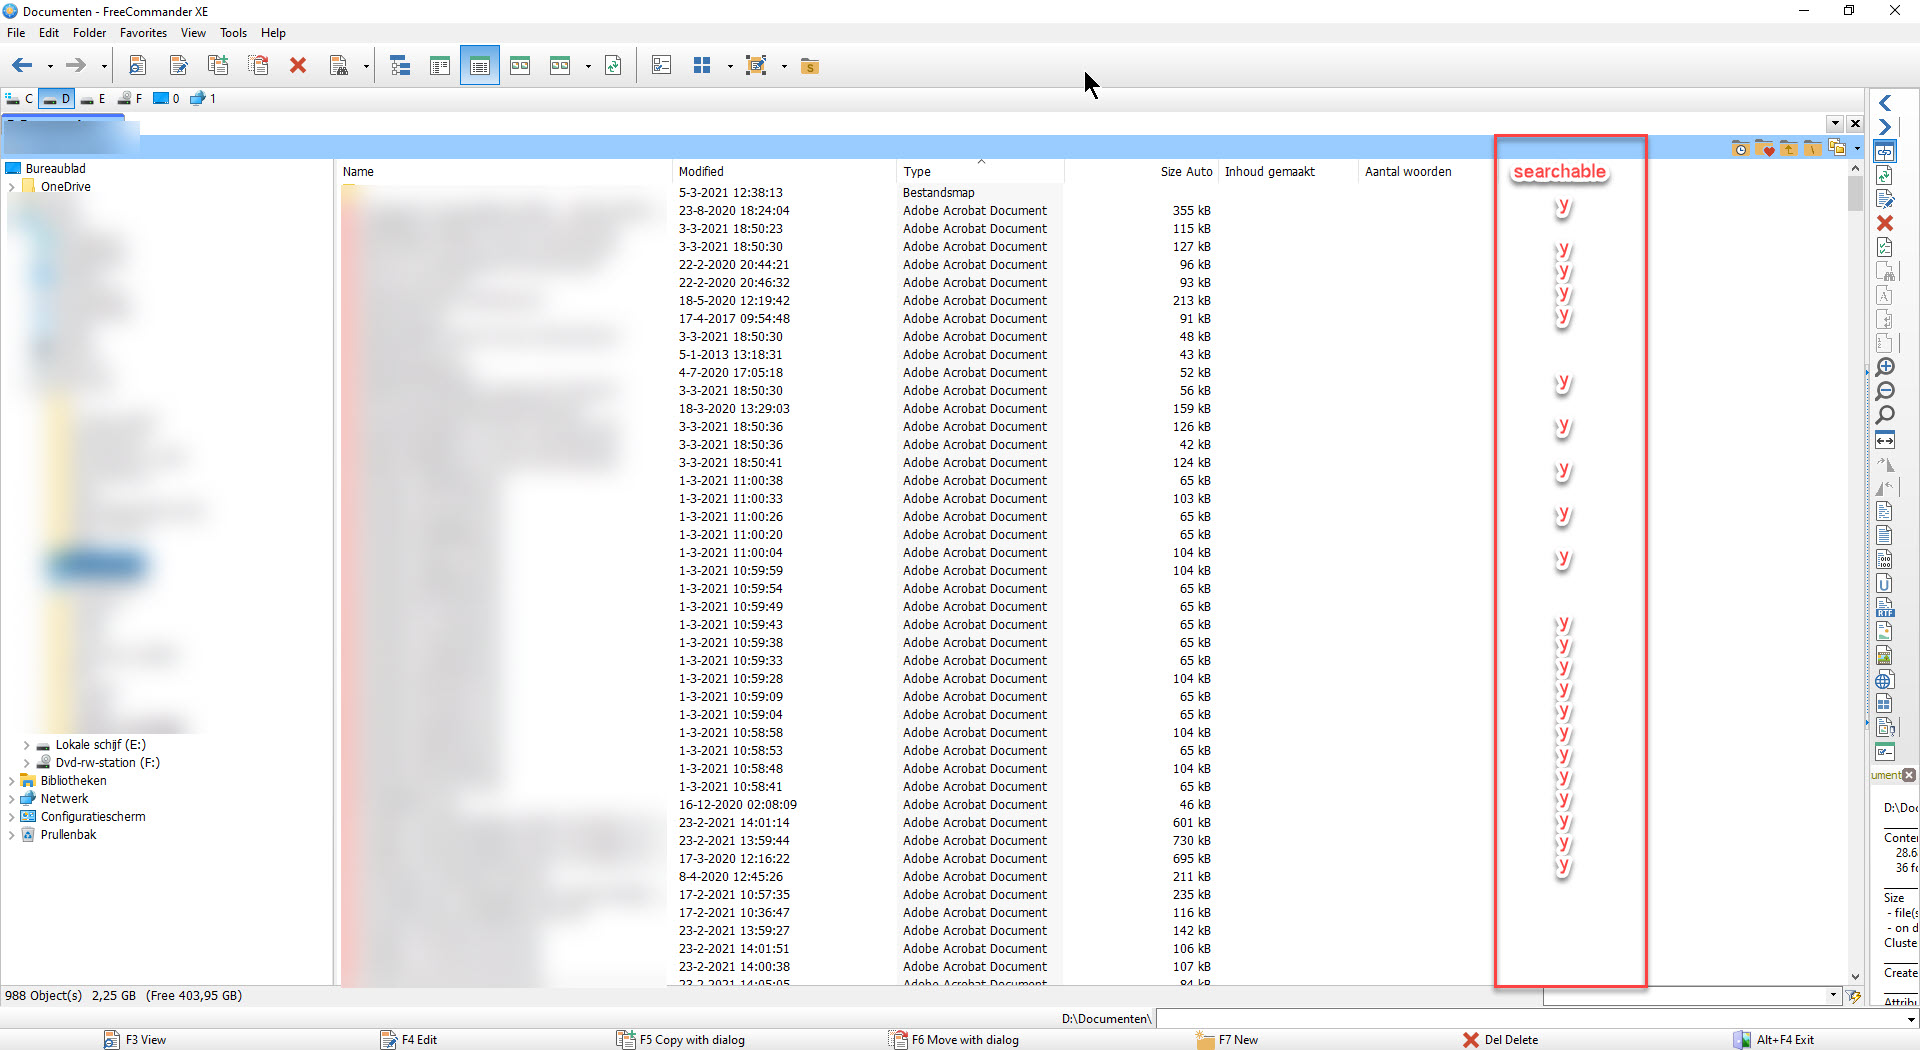Click web page view icon in side toolbar
The image size is (1920, 1050).
[1885, 680]
